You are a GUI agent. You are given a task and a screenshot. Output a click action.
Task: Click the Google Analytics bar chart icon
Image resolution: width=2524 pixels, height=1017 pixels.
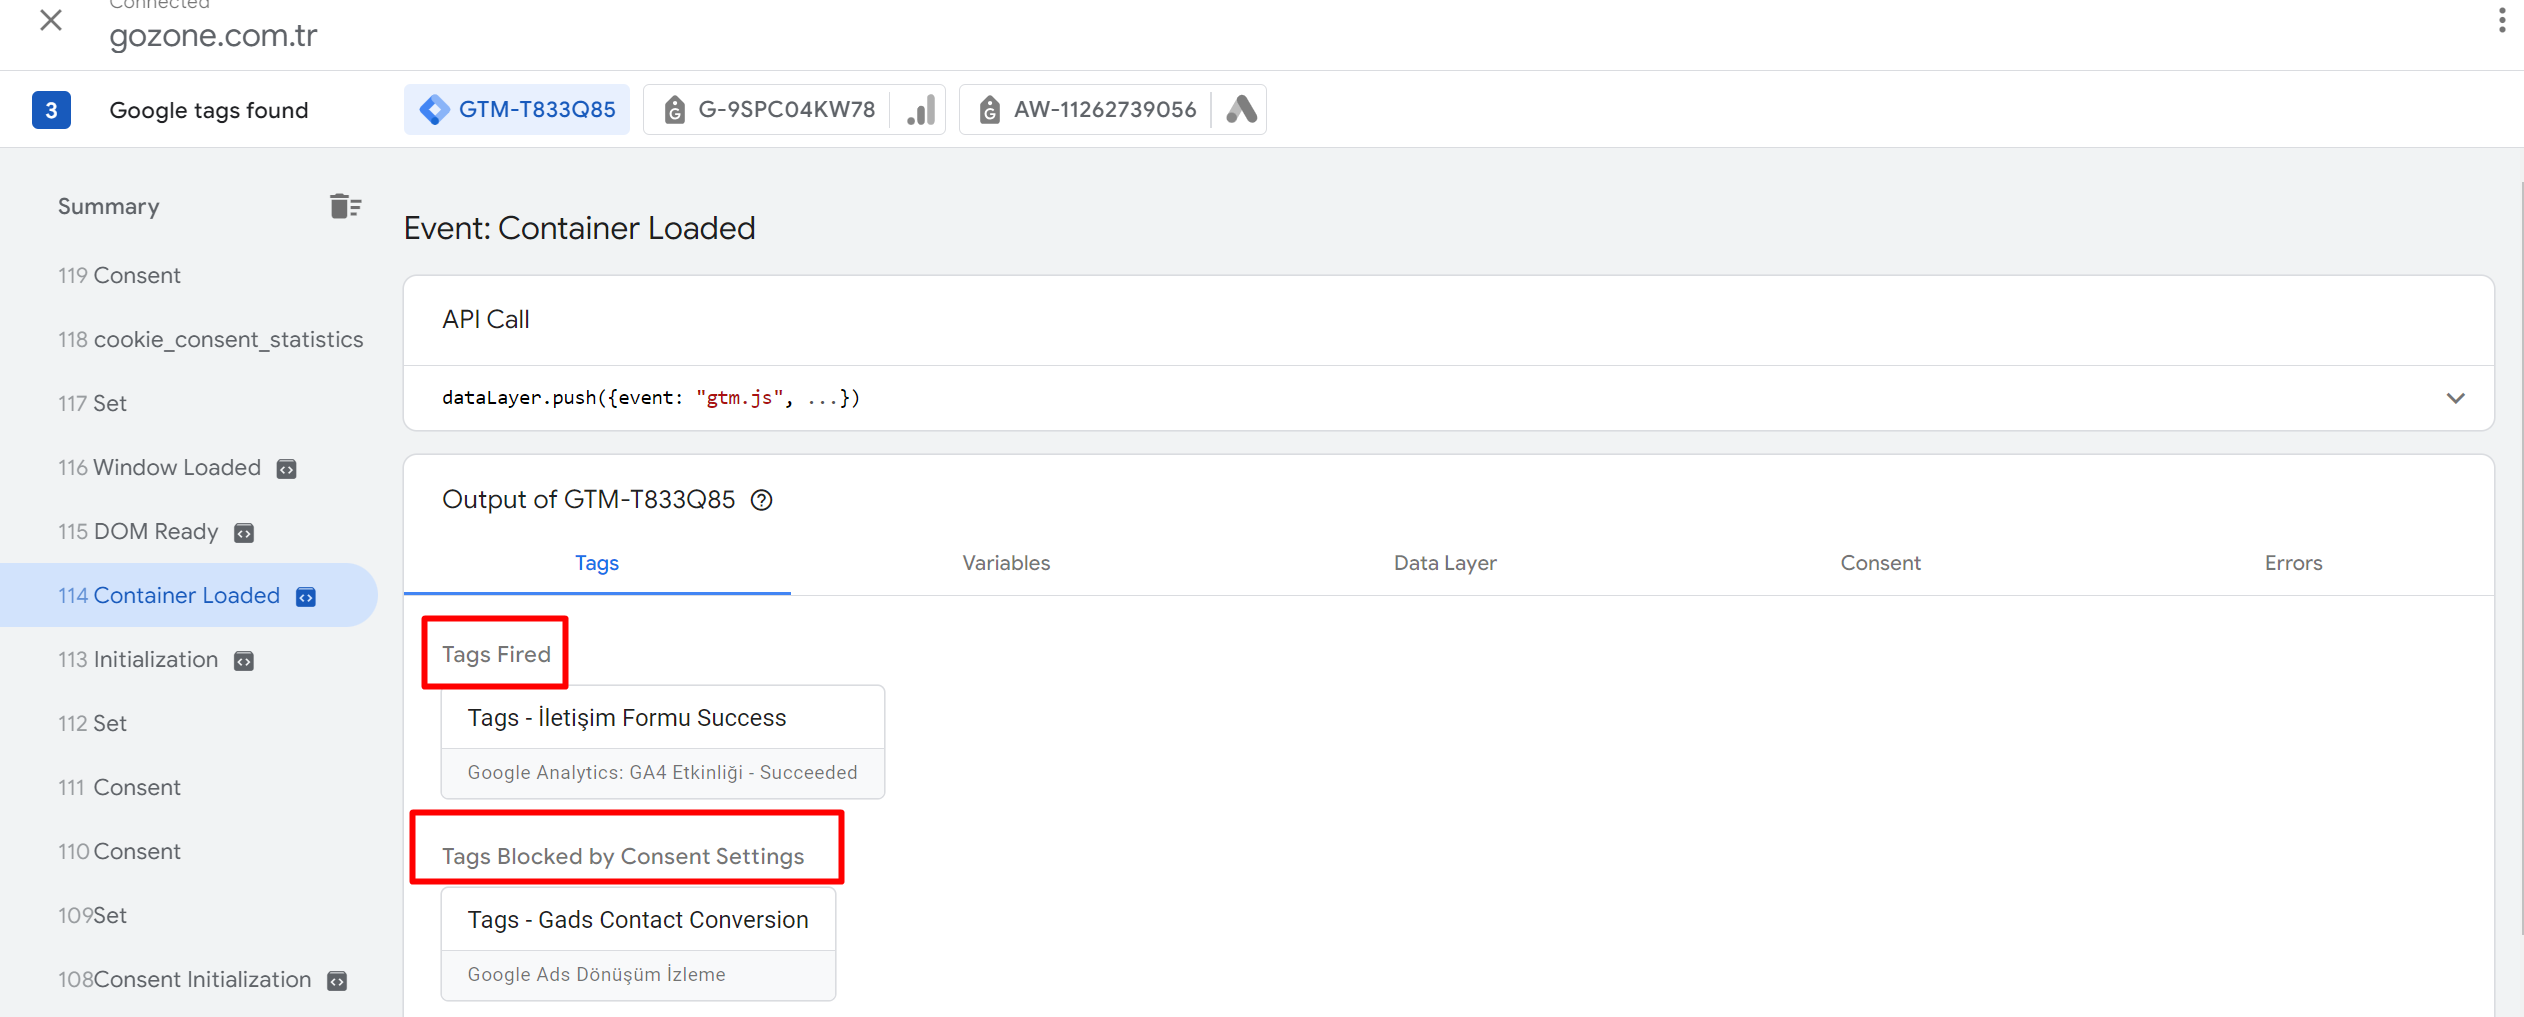point(921,110)
